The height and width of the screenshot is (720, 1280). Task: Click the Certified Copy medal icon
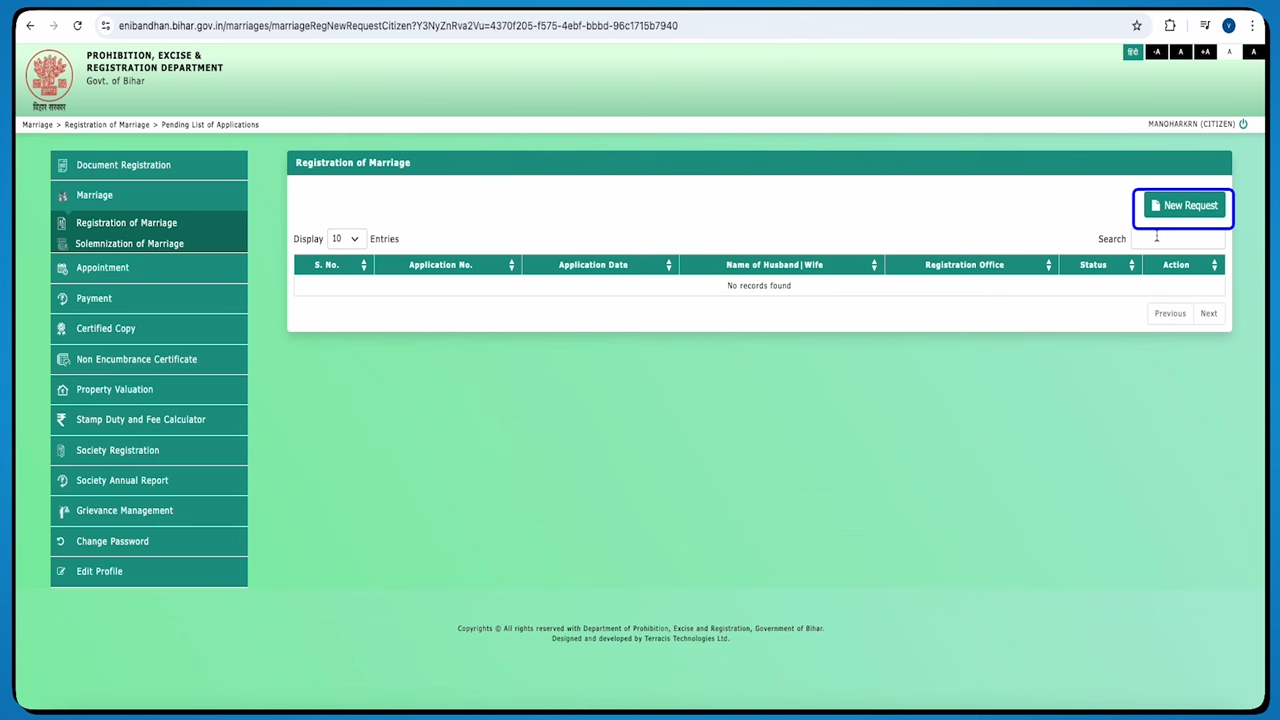pos(63,328)
